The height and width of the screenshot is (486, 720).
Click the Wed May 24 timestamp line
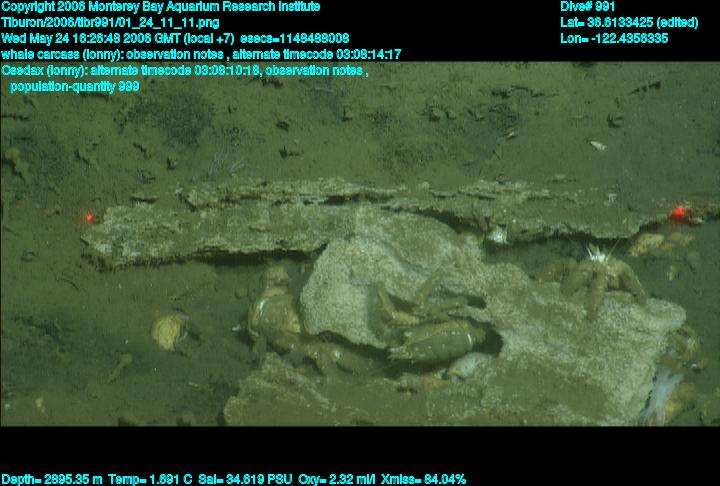[175, 38]
